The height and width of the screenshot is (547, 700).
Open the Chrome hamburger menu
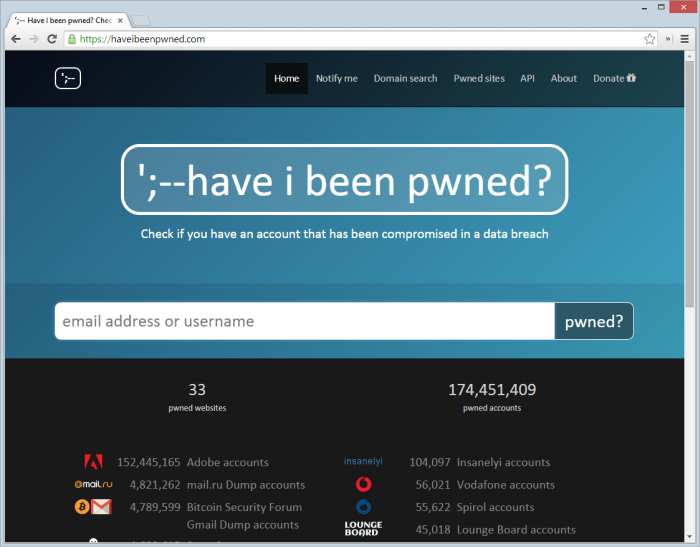684,39
